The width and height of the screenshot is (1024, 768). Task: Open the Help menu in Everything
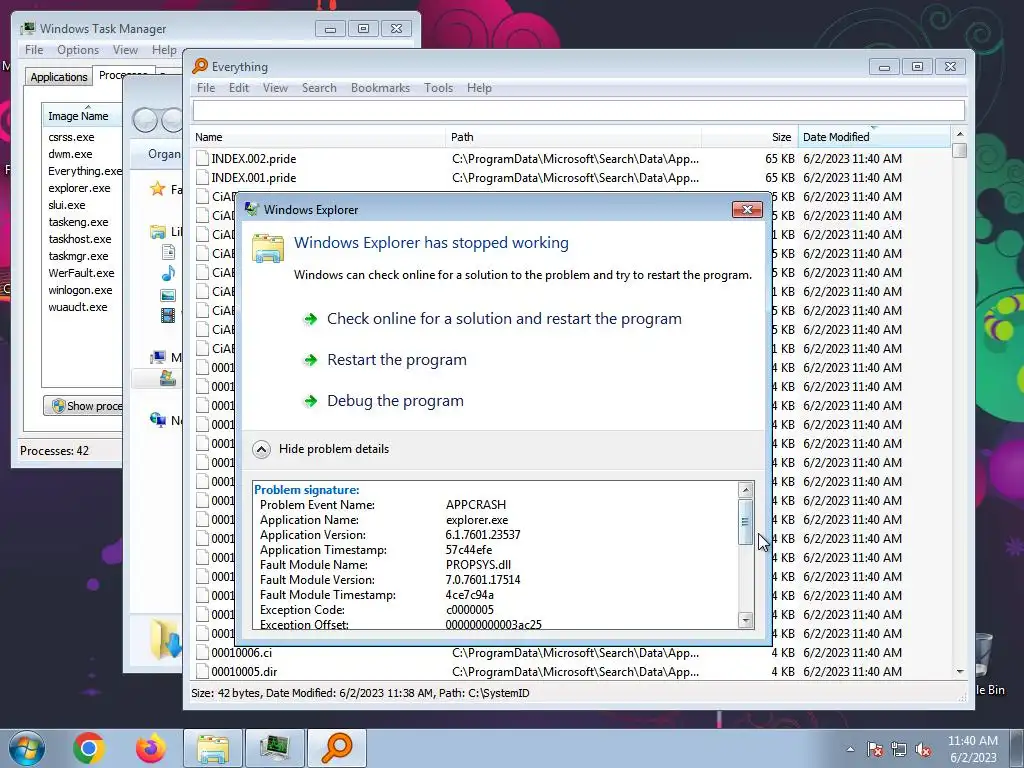[479, 88]
